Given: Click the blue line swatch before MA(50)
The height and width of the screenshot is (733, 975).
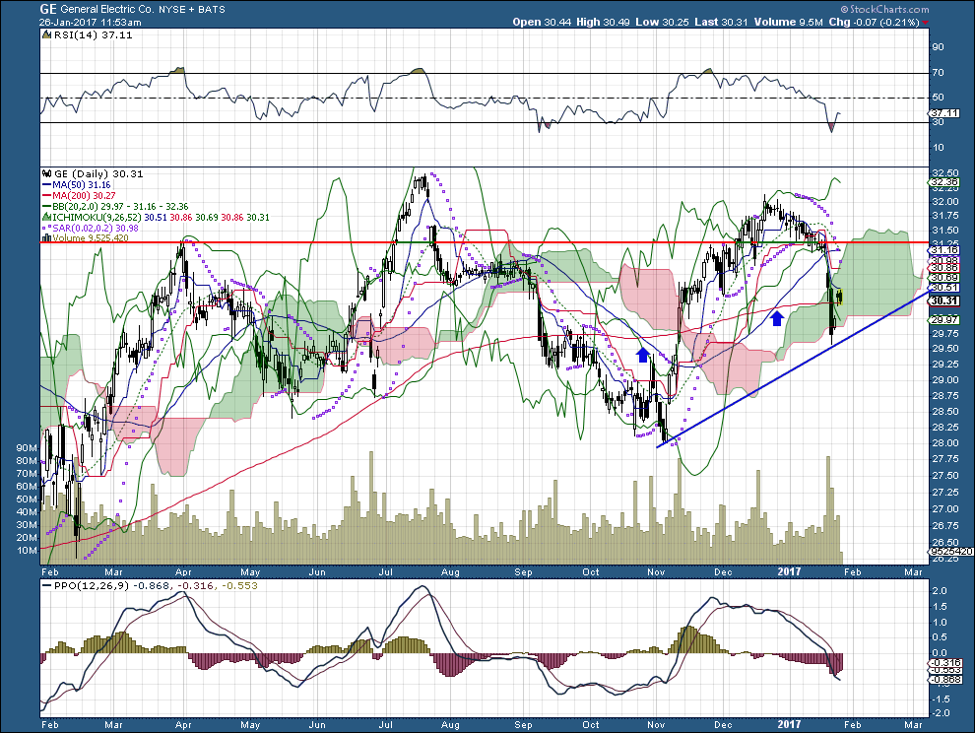Looking at the screenshot, I should point(46,185).
